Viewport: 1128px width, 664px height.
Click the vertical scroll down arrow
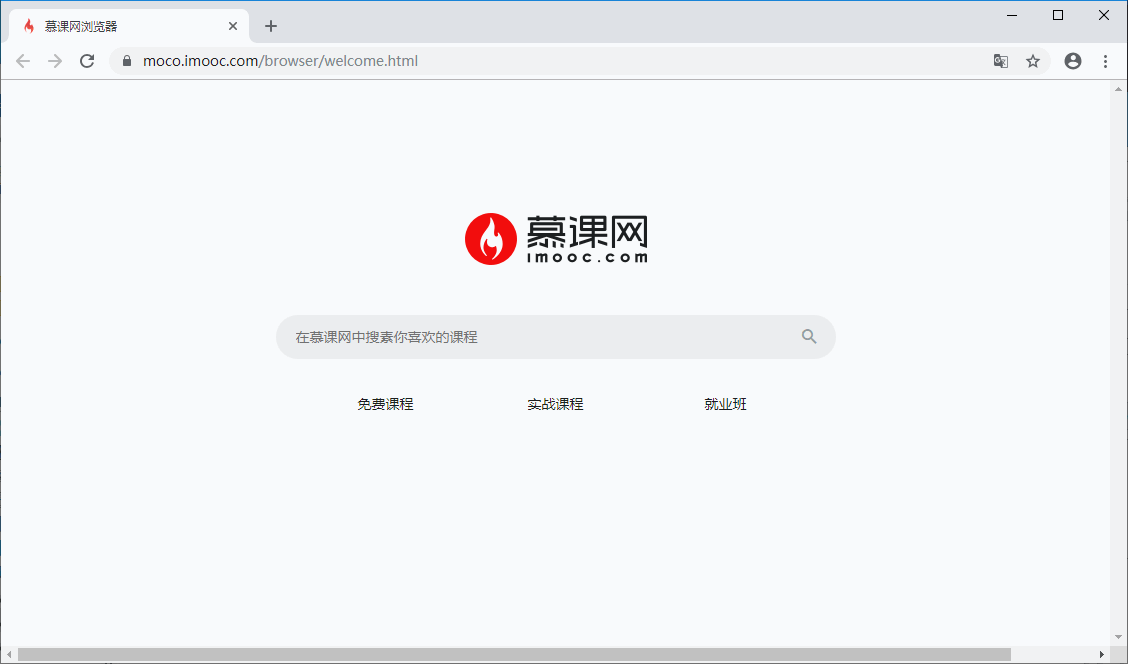[1118, 637]
